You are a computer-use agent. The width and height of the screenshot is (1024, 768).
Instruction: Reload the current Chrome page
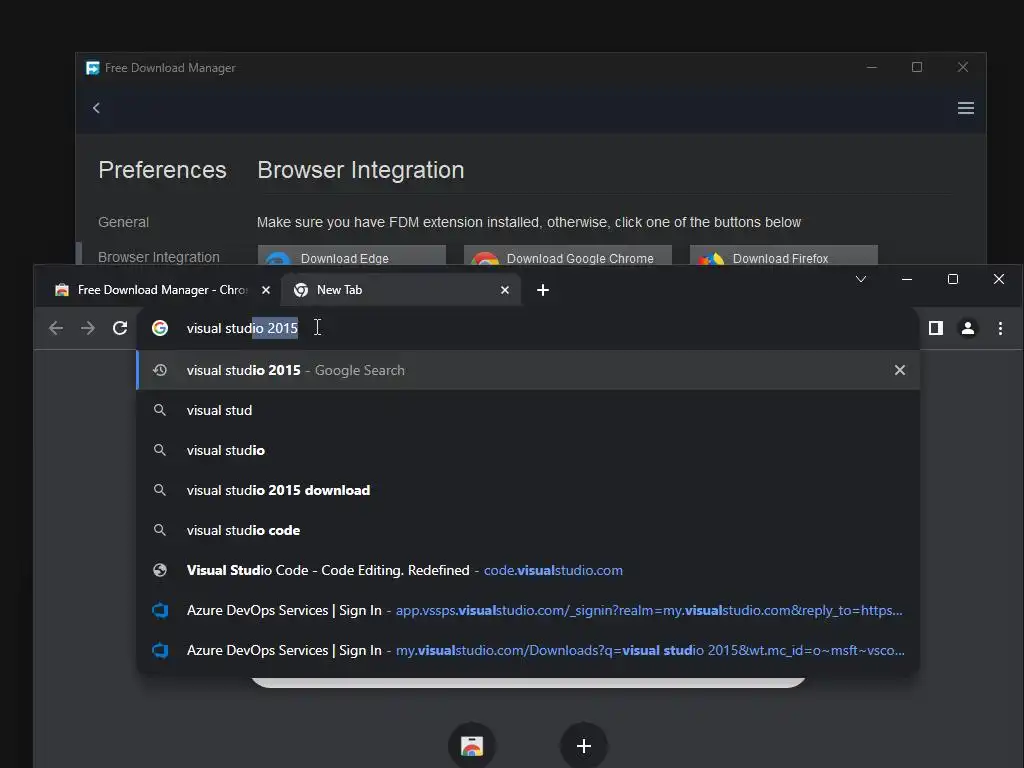tap(120, 328)
